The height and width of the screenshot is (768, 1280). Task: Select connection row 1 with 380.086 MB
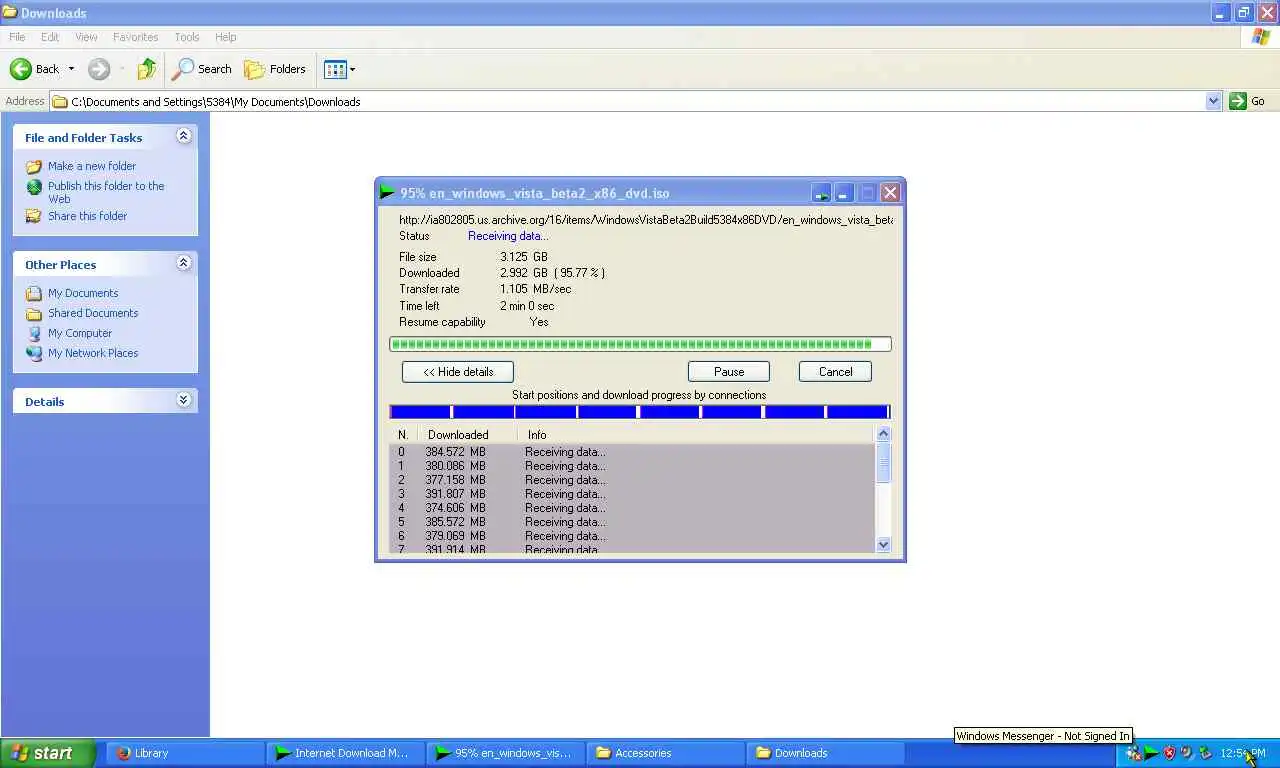pyautogui.click(x=632, y=466)
